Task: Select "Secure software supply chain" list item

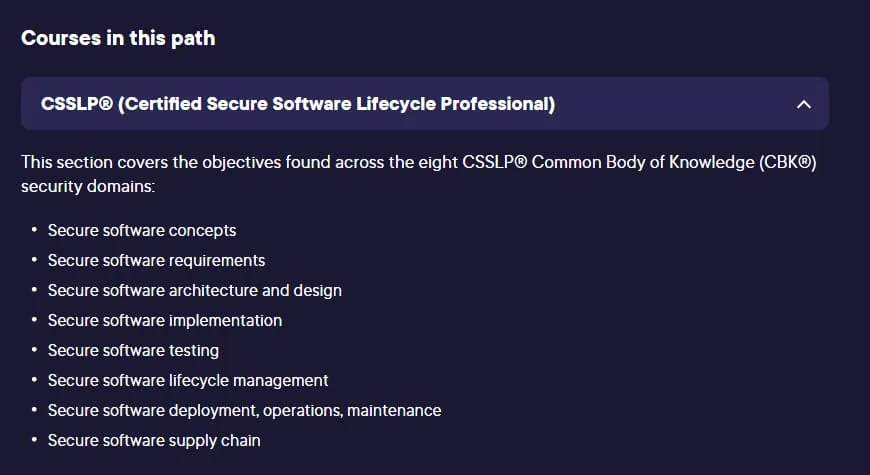Action: (154, 440)
